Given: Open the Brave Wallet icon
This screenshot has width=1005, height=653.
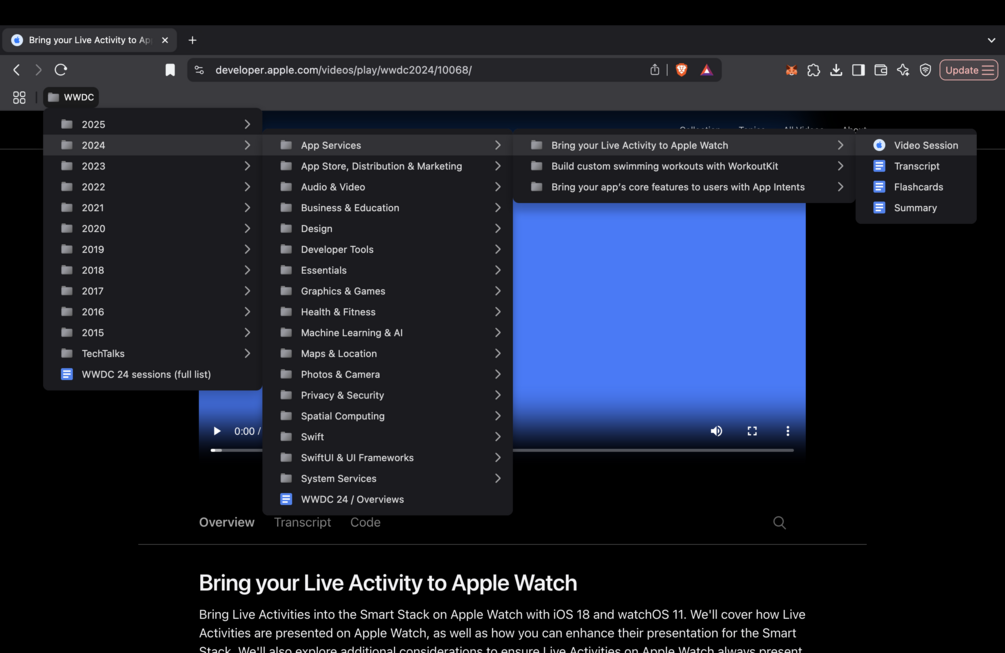Looking at the screenshot, I should [881, 70].
